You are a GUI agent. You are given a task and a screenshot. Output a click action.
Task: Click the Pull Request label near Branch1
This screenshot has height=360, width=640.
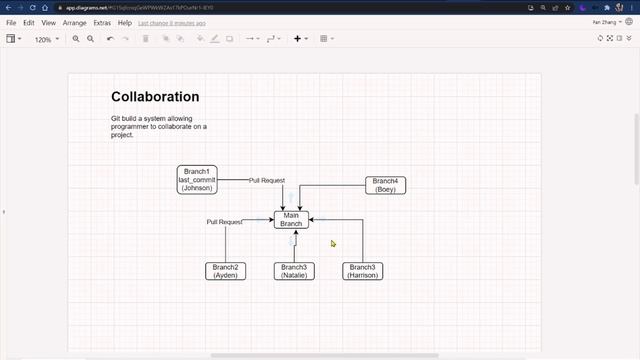click(x=267, y=180)
